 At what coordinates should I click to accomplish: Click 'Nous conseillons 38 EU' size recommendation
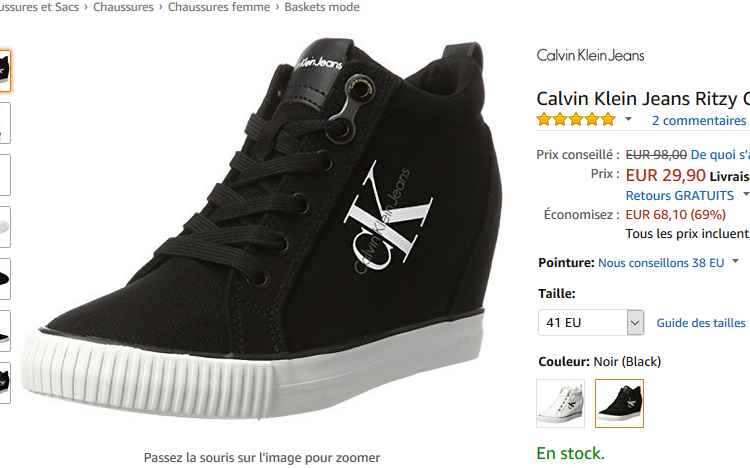pos(661,263)
